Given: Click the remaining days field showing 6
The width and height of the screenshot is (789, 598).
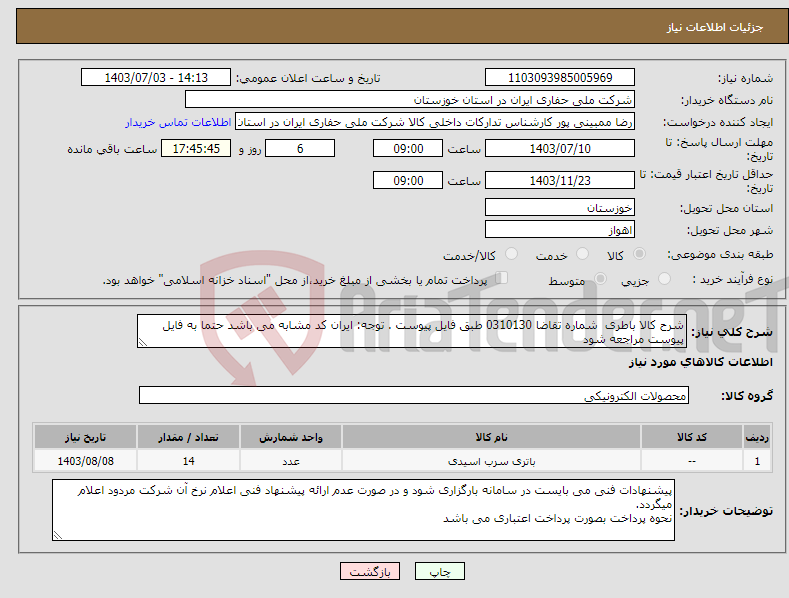Looking at the screenshot, I should point(300,148).
